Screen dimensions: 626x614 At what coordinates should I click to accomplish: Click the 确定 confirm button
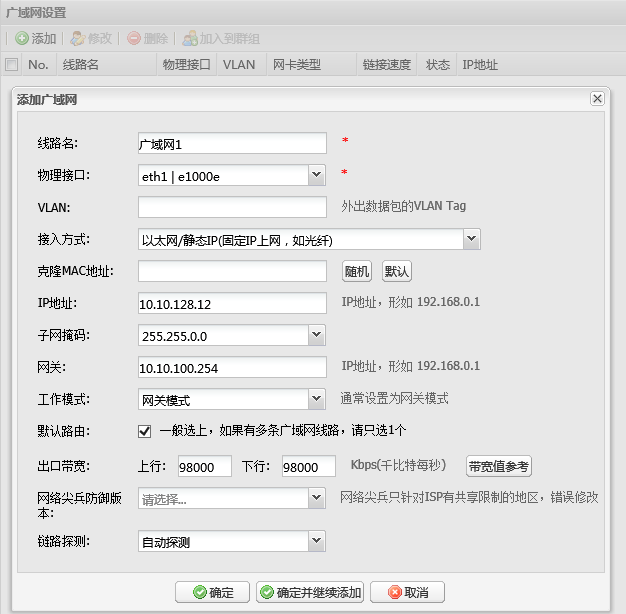coord(212,592)
